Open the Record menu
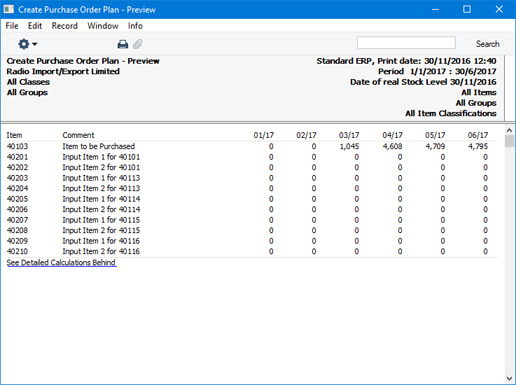 (x=65, y=26)
